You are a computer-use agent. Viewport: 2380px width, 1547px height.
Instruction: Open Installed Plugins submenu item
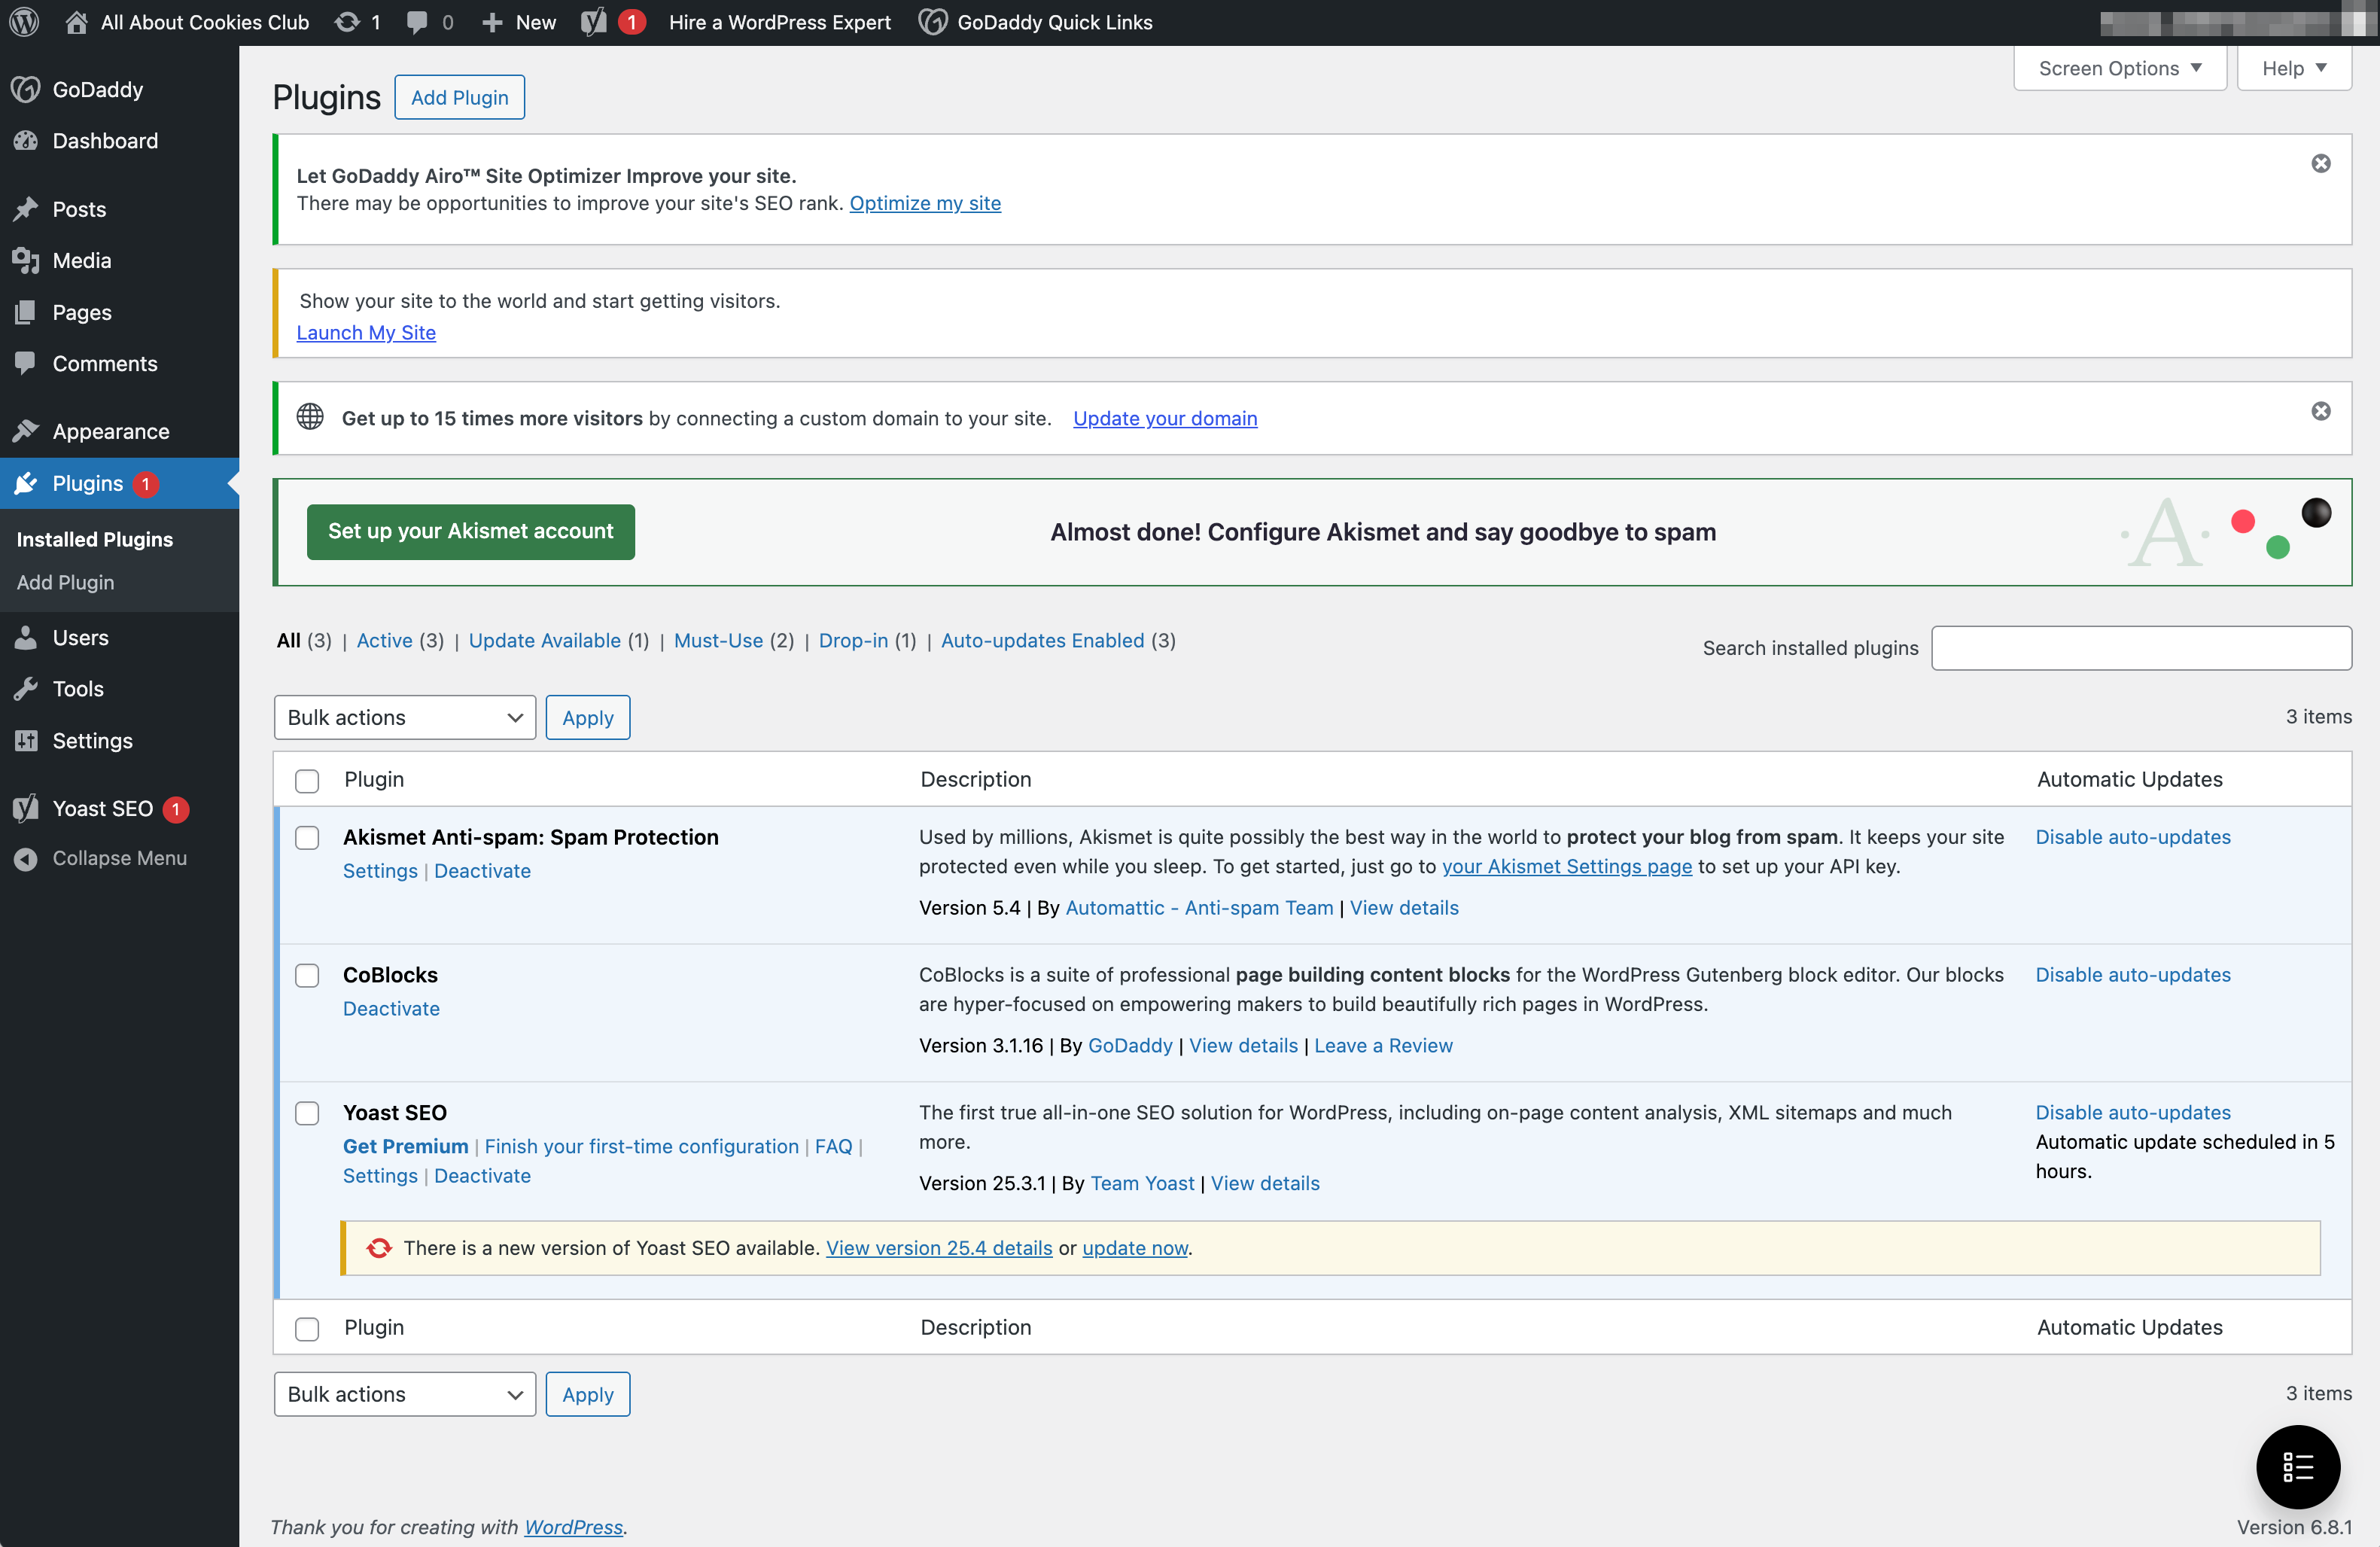(95, 539)
